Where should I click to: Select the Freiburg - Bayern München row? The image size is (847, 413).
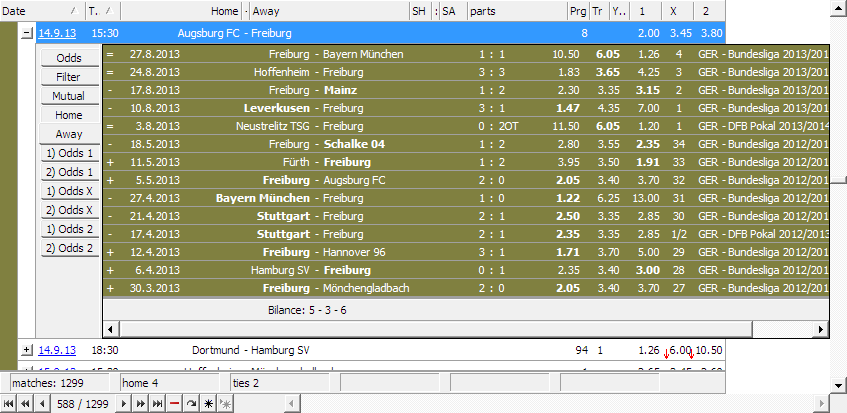(466, 55)
